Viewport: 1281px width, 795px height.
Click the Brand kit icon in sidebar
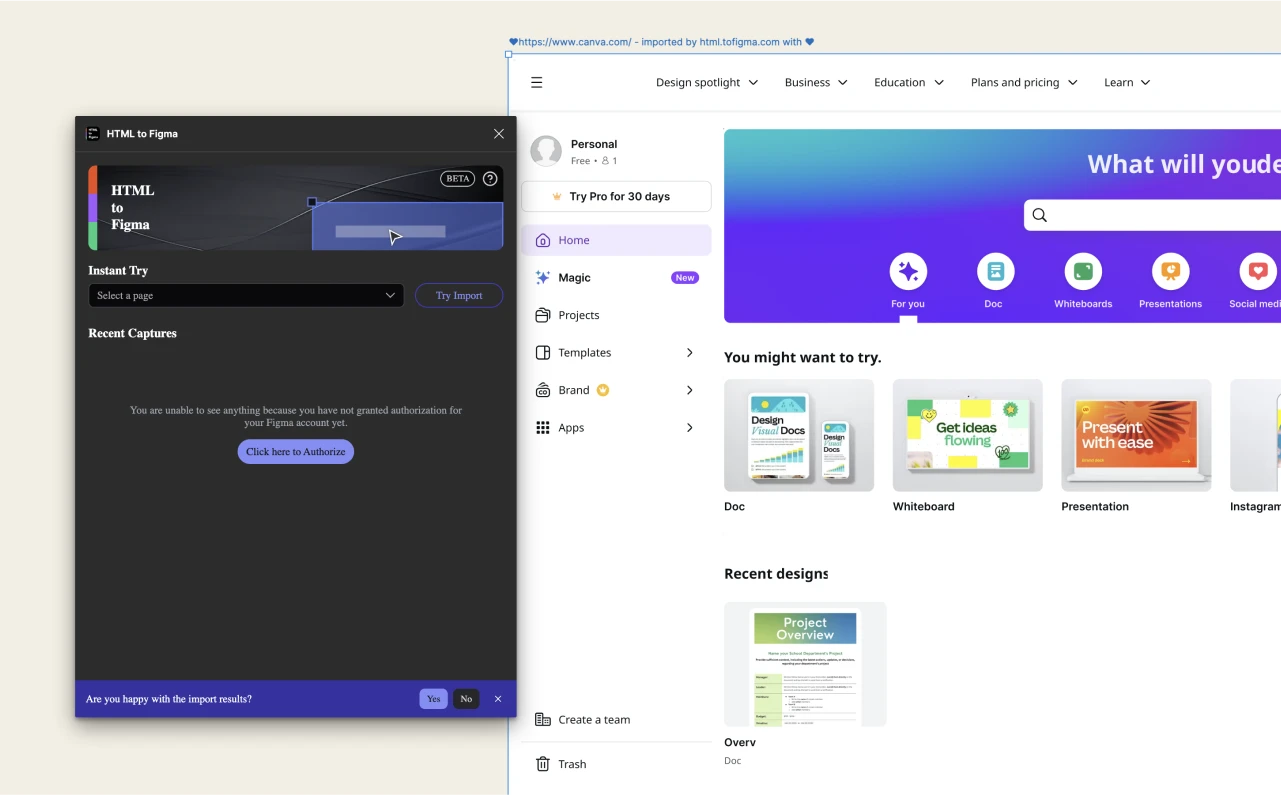point(543,390)
